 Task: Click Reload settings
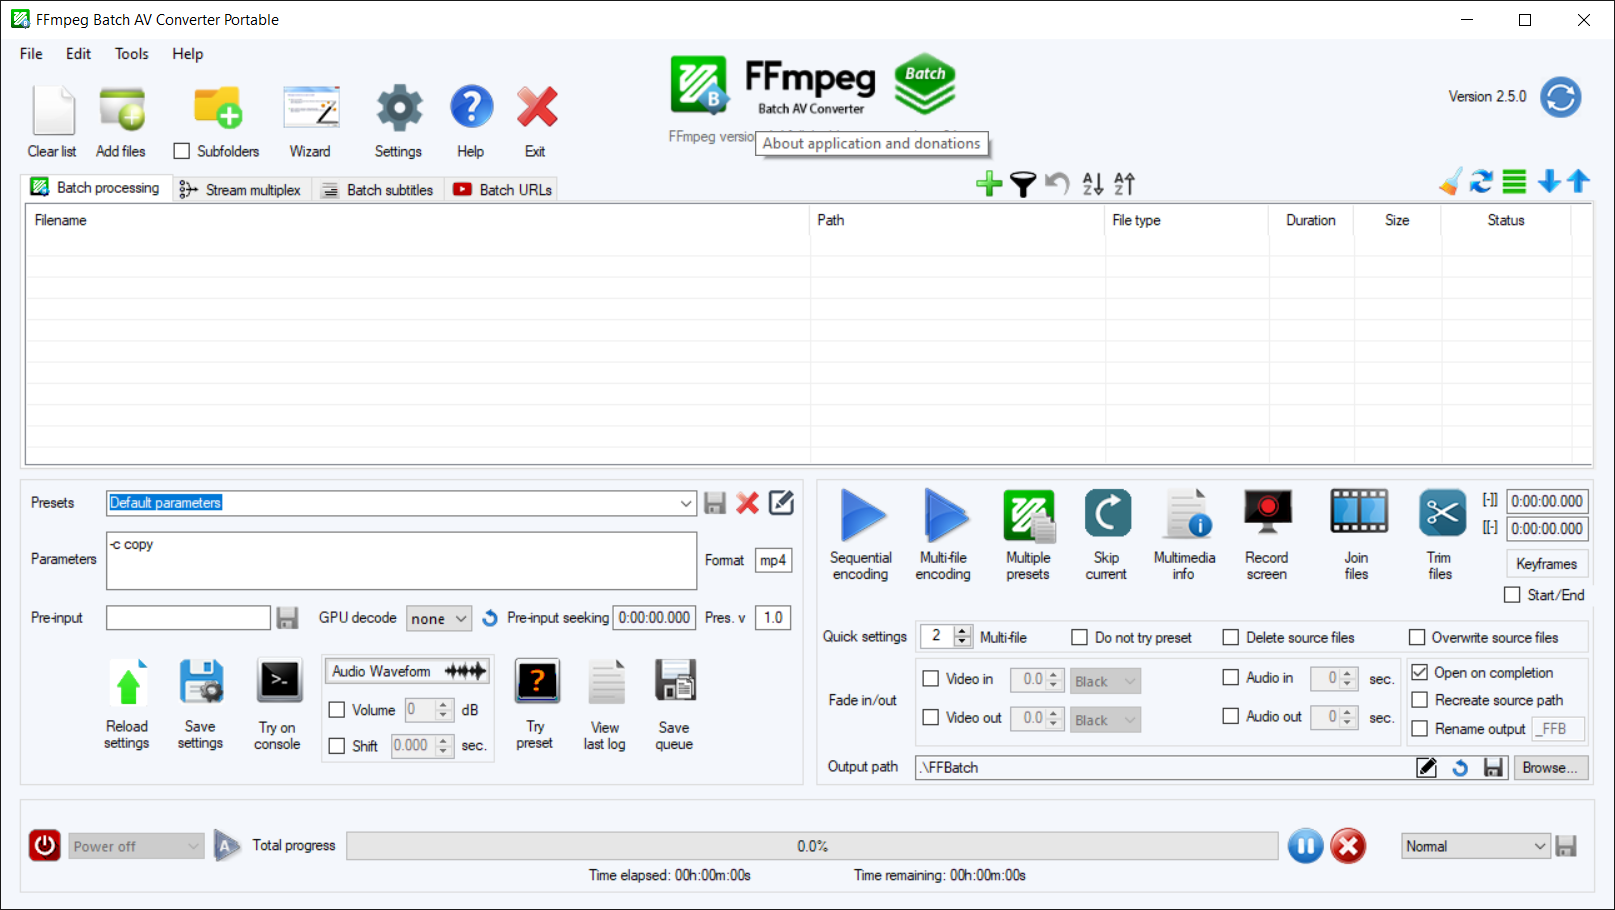tap(128, 684)
